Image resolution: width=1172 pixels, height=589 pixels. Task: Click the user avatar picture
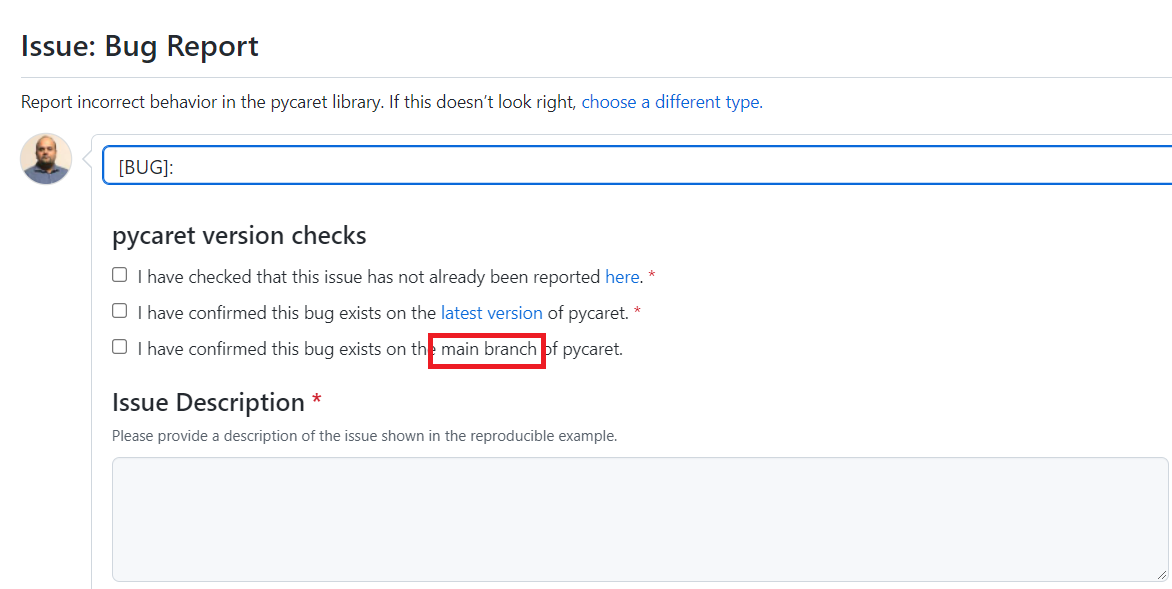pos(45,158)
